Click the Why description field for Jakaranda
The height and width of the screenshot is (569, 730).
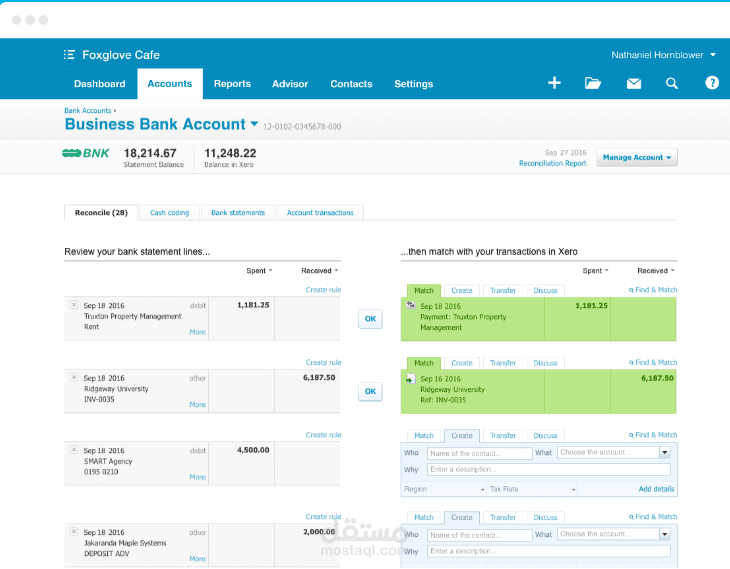[549, 551]
